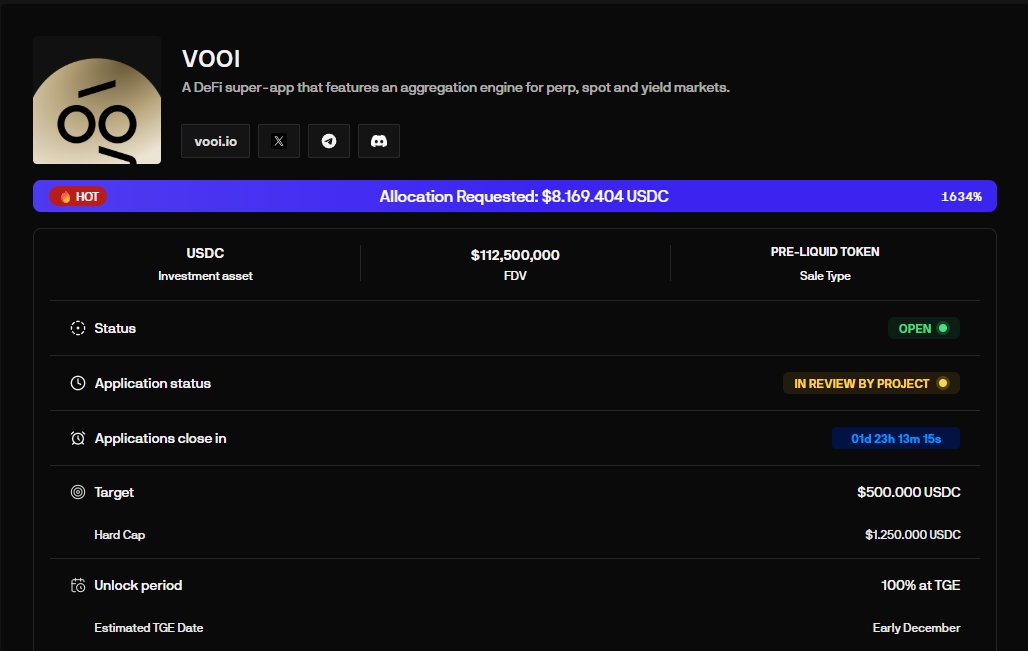1028x651 pixels.
Task: Click the IN REVIEW BY PROJECT badge
Action: (871, 384)
